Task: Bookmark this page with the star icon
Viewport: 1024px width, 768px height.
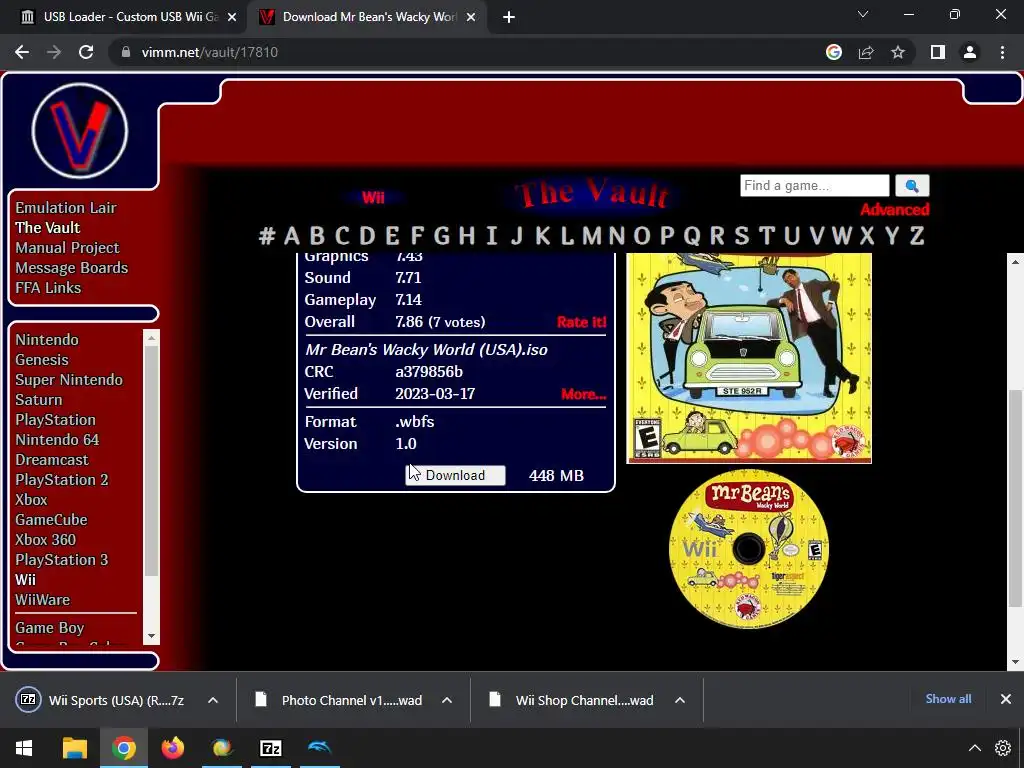Action: tap(898, 52)
